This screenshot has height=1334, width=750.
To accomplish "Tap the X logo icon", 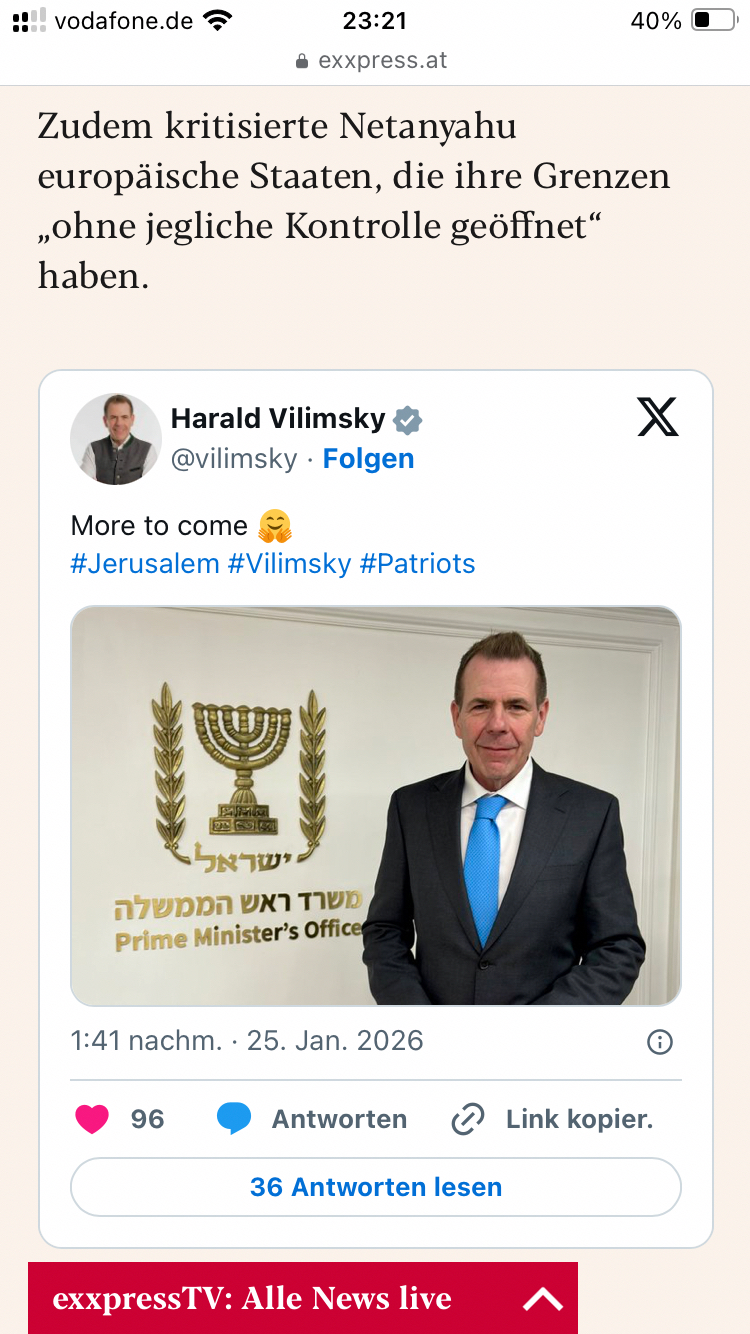I will (657, 417).
